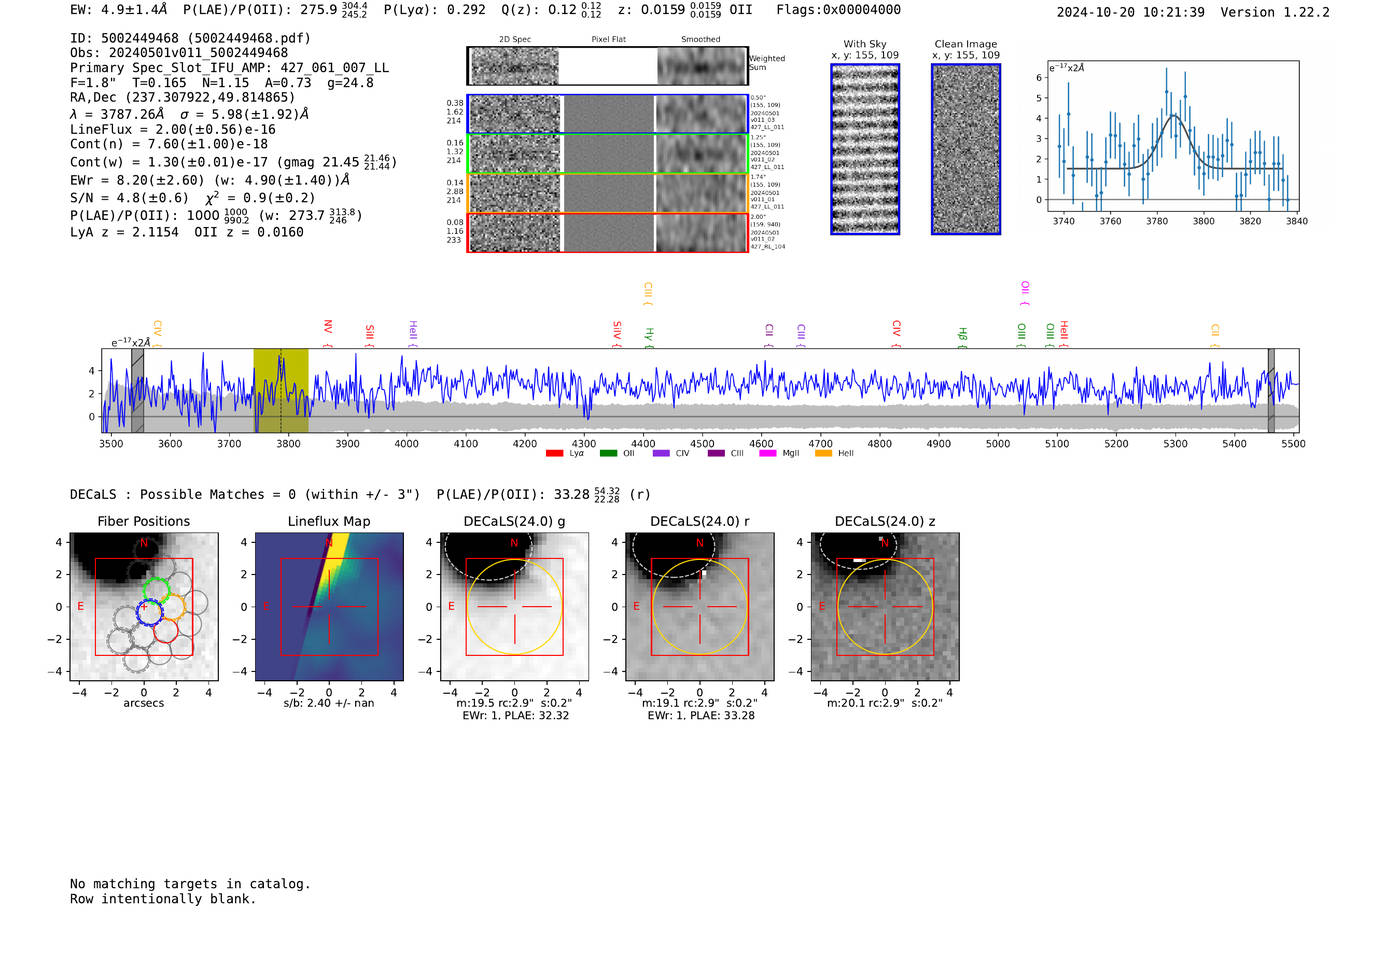Viewport: 1400px width, 953px height.
Task: Click the orange HeII legend swatch
Action: coord(824,454)
